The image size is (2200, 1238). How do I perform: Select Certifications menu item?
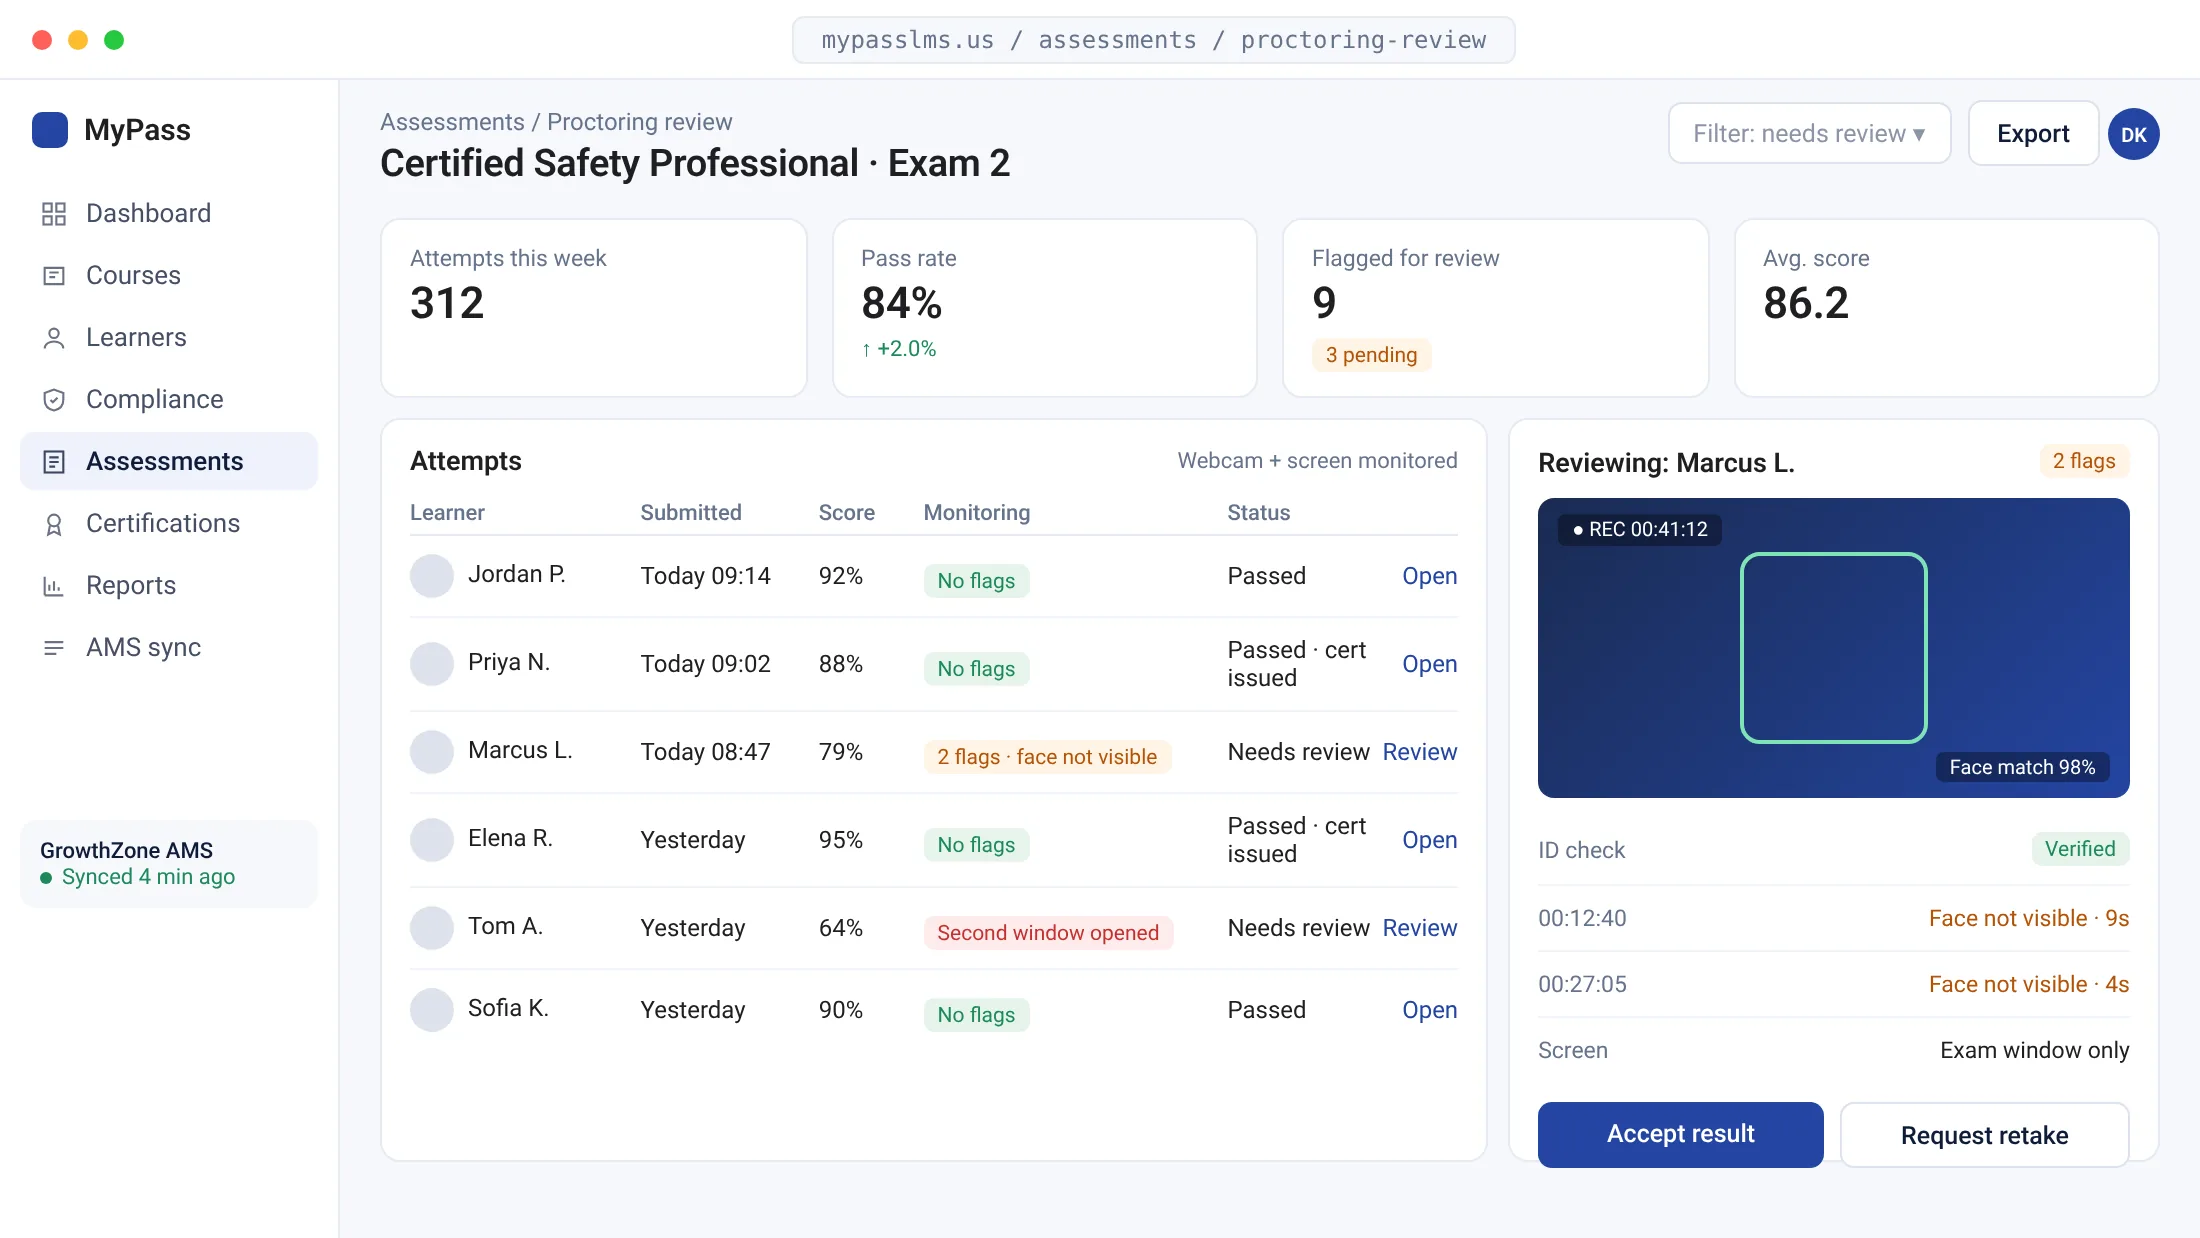click(x=169, y=523)
